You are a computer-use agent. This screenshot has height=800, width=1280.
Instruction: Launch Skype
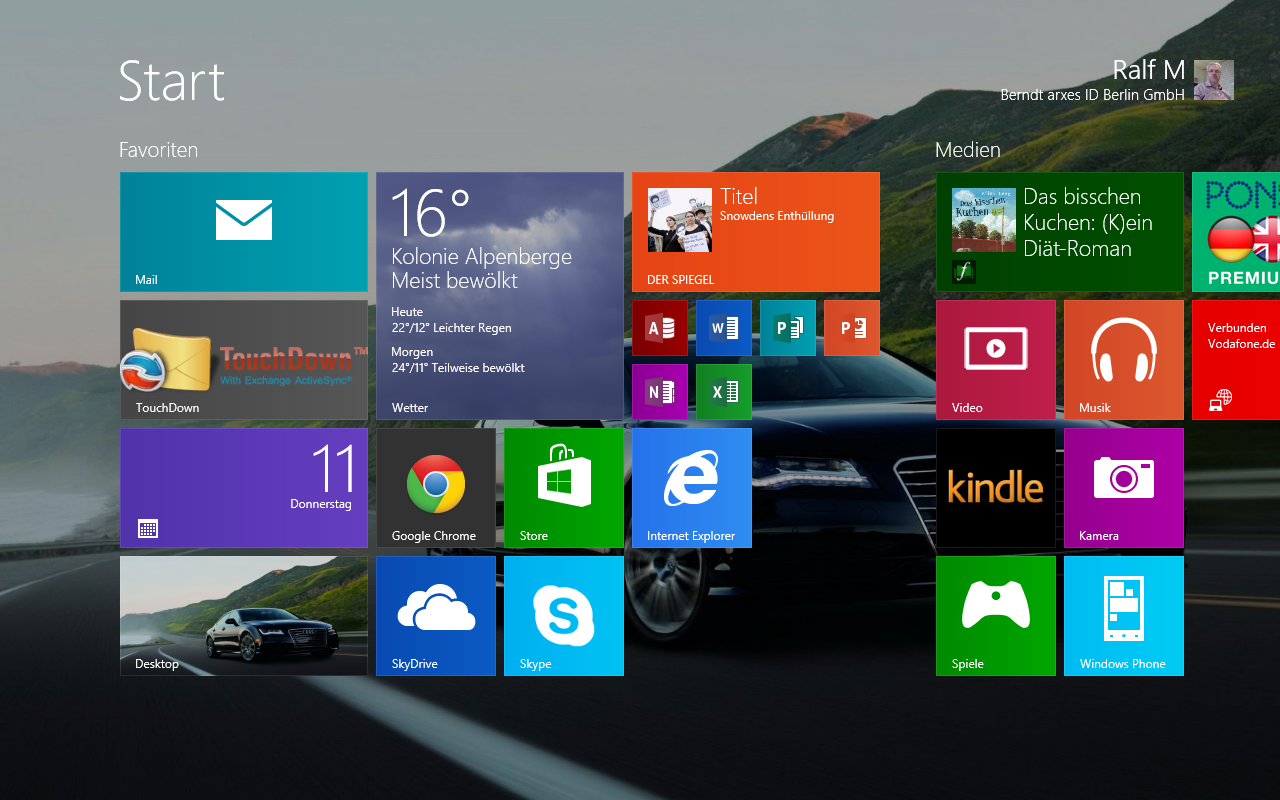tap(564, 616)
